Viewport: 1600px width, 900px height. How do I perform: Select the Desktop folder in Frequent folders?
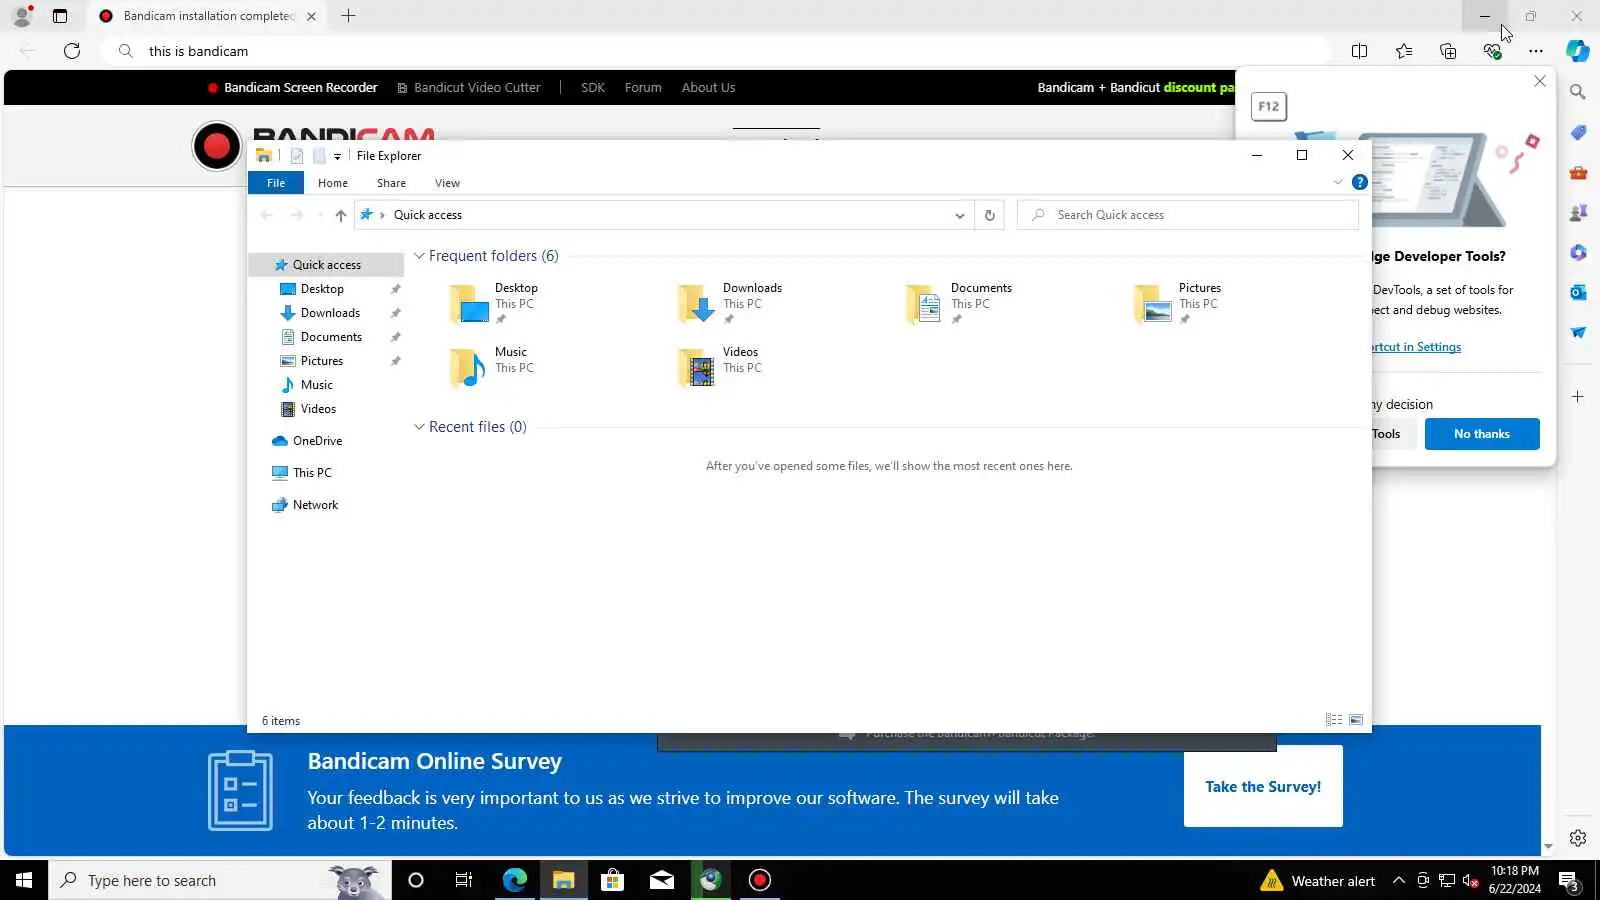click(494, 304)
